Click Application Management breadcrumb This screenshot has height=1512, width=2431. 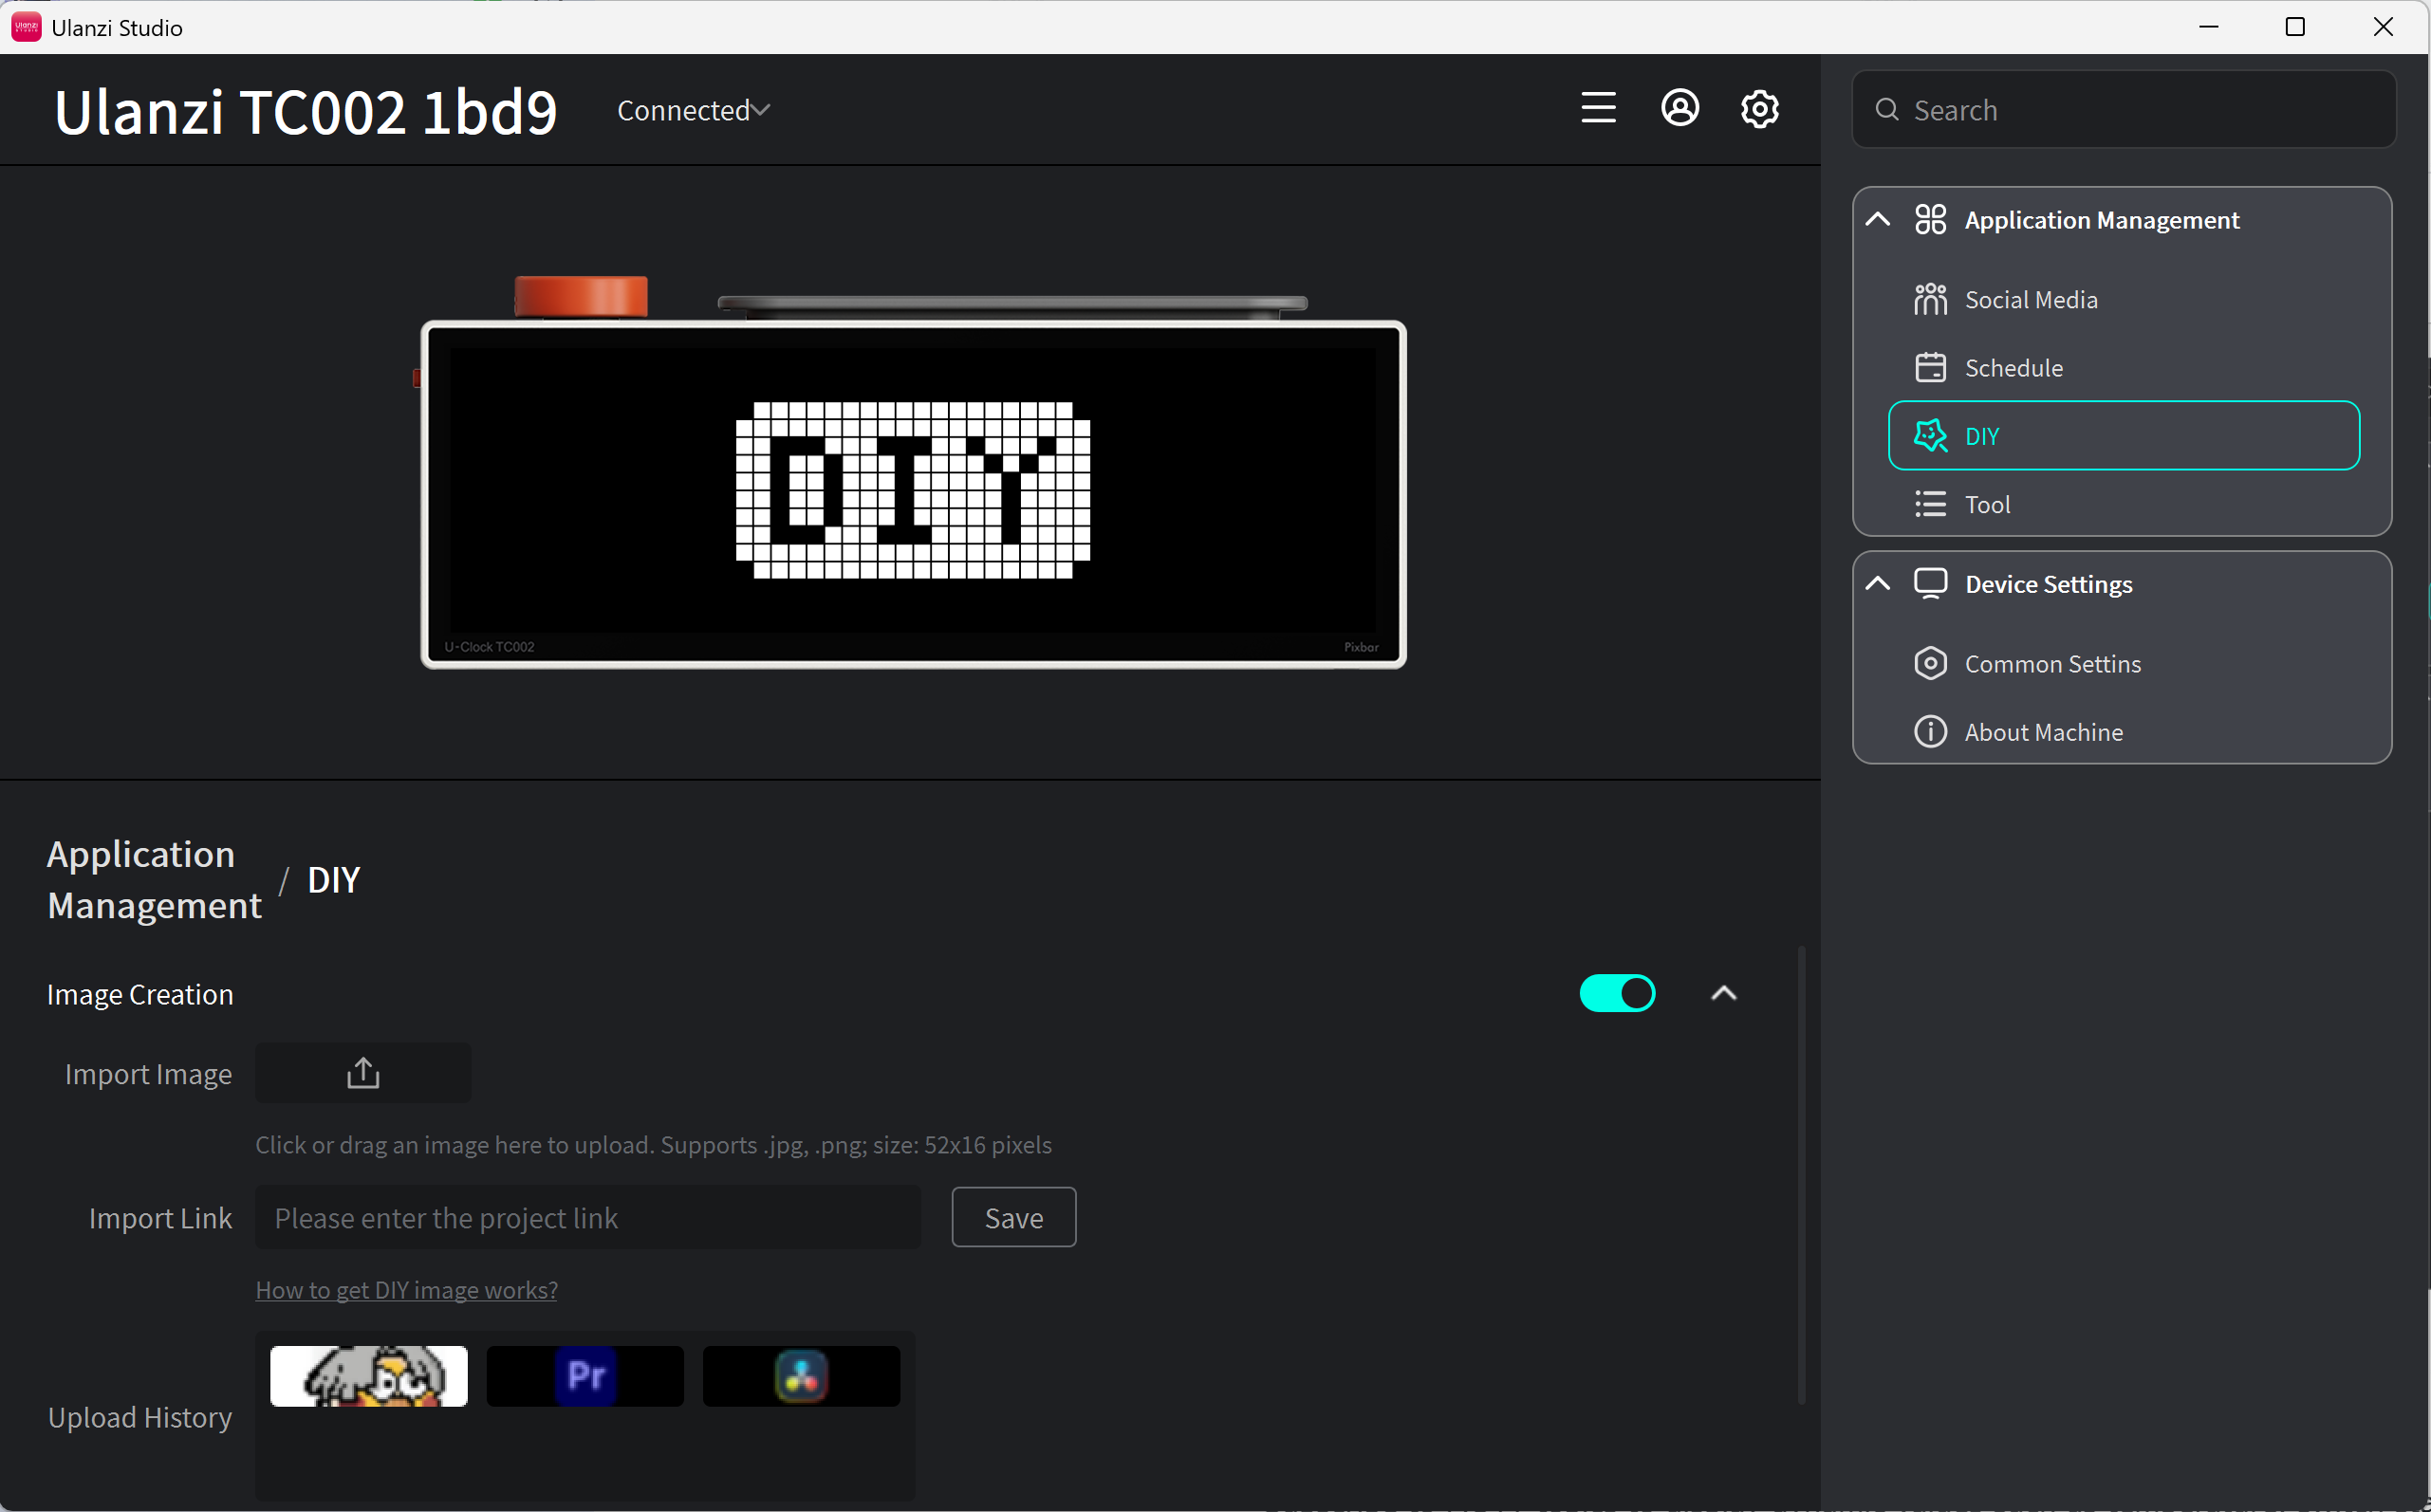(x=154, y=880)
